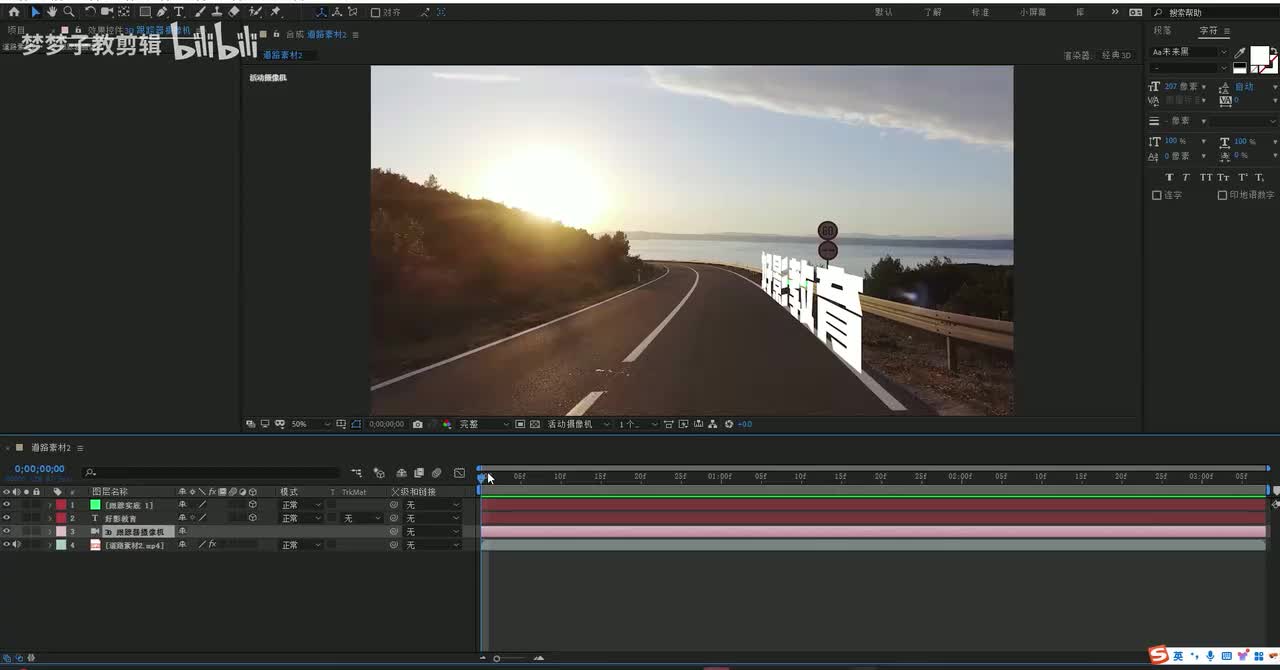1280x670 pixels.
Task: Click the eyedropper in Character panel
Action: point(1240,52)
